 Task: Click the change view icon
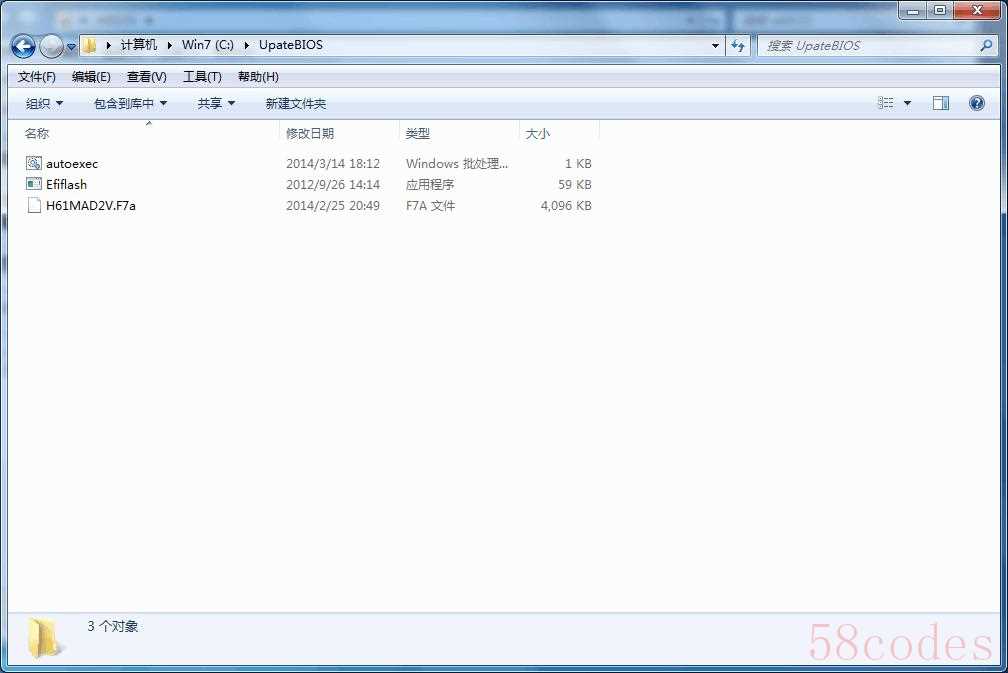tap(886, 103)
